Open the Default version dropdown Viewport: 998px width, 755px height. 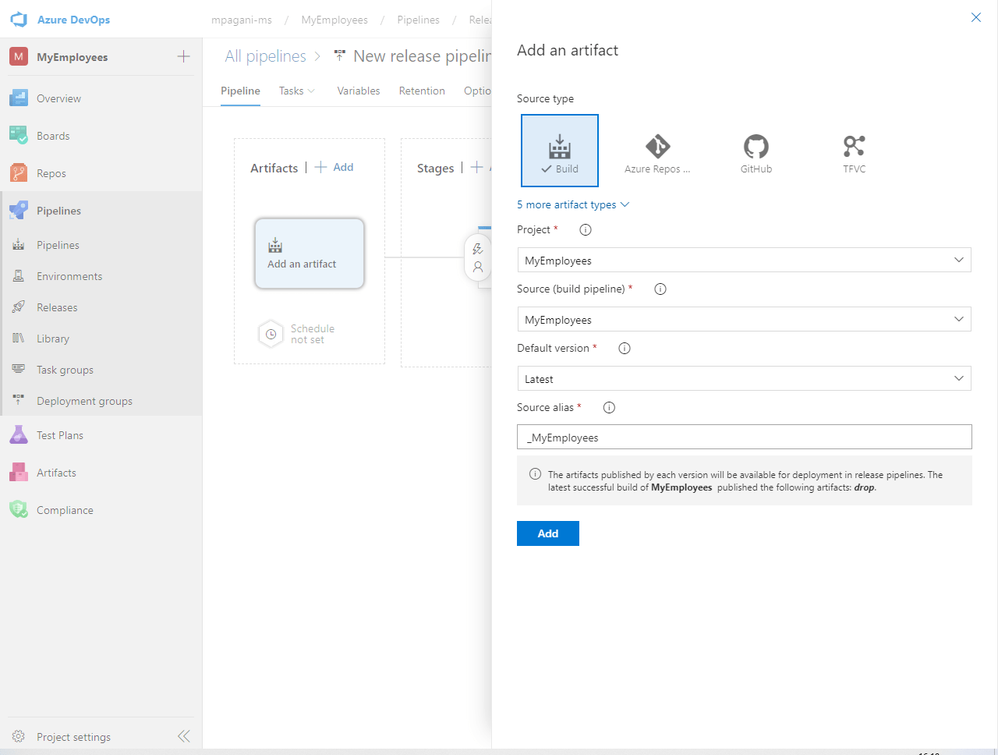click(744, 378)
